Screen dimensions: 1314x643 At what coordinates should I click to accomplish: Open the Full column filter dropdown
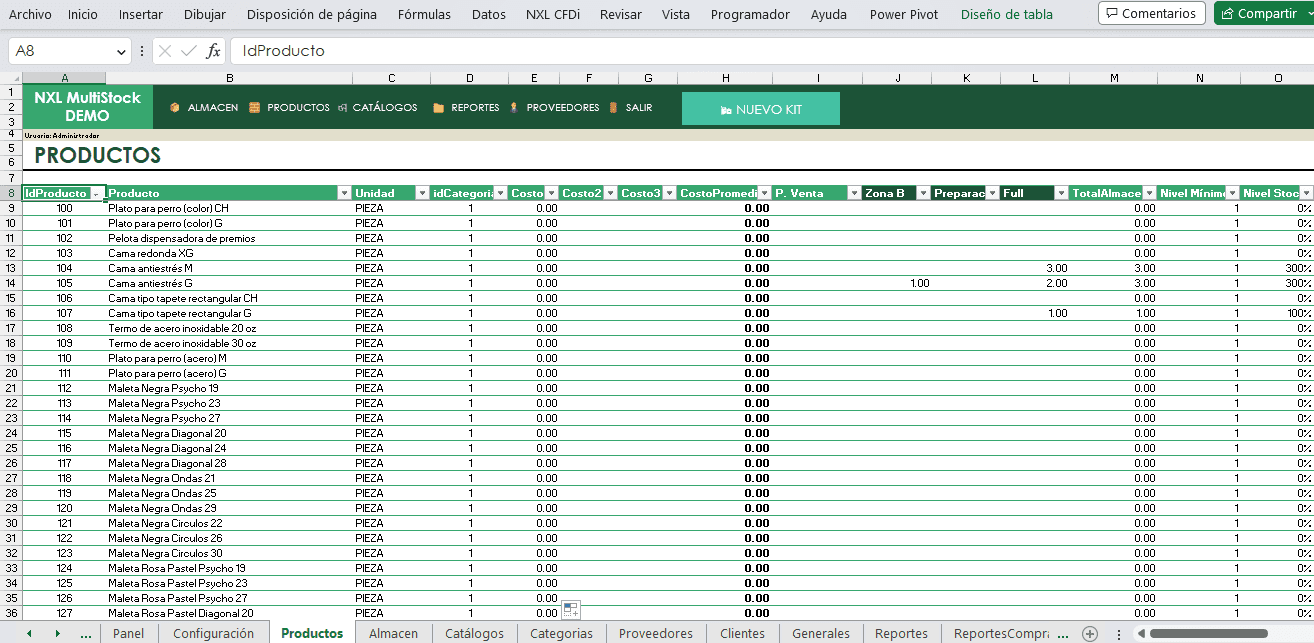click(x=1061, y=193)
